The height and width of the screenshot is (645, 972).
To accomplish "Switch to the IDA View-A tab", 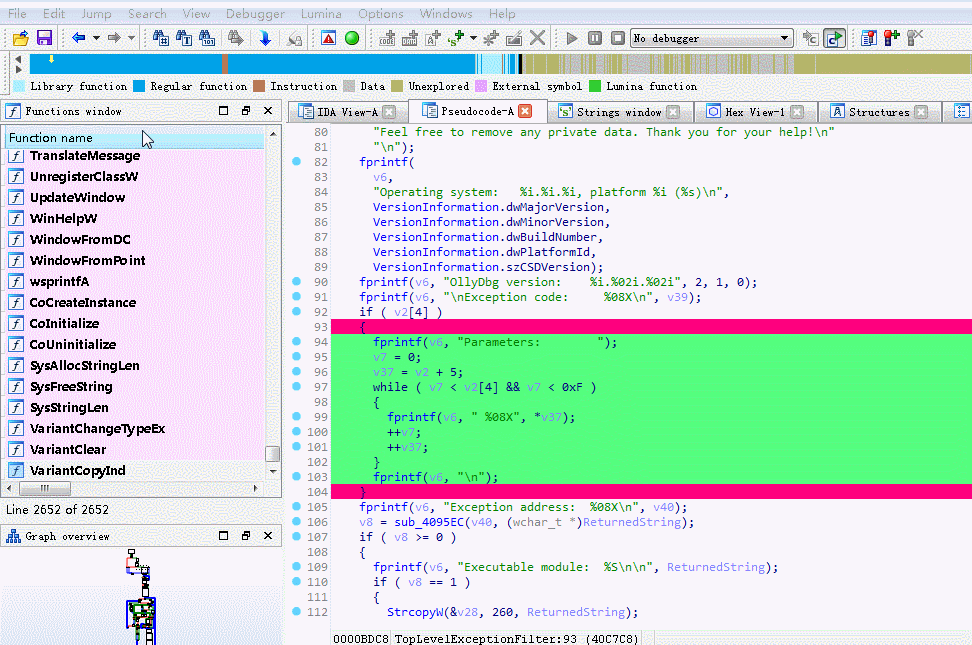I will 348,112.
